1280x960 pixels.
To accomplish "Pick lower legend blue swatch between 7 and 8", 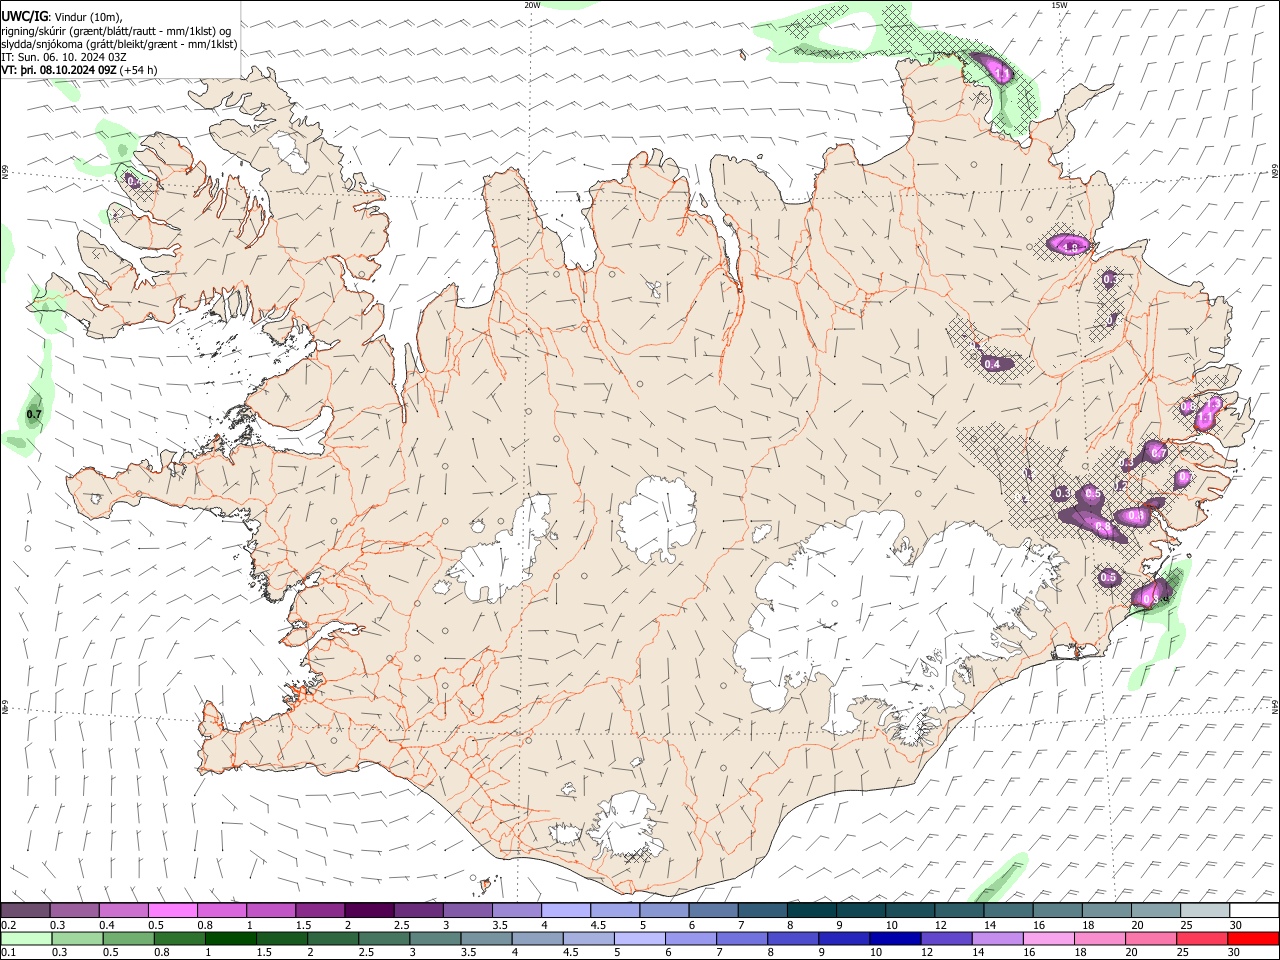I will (x=742, y=938).
